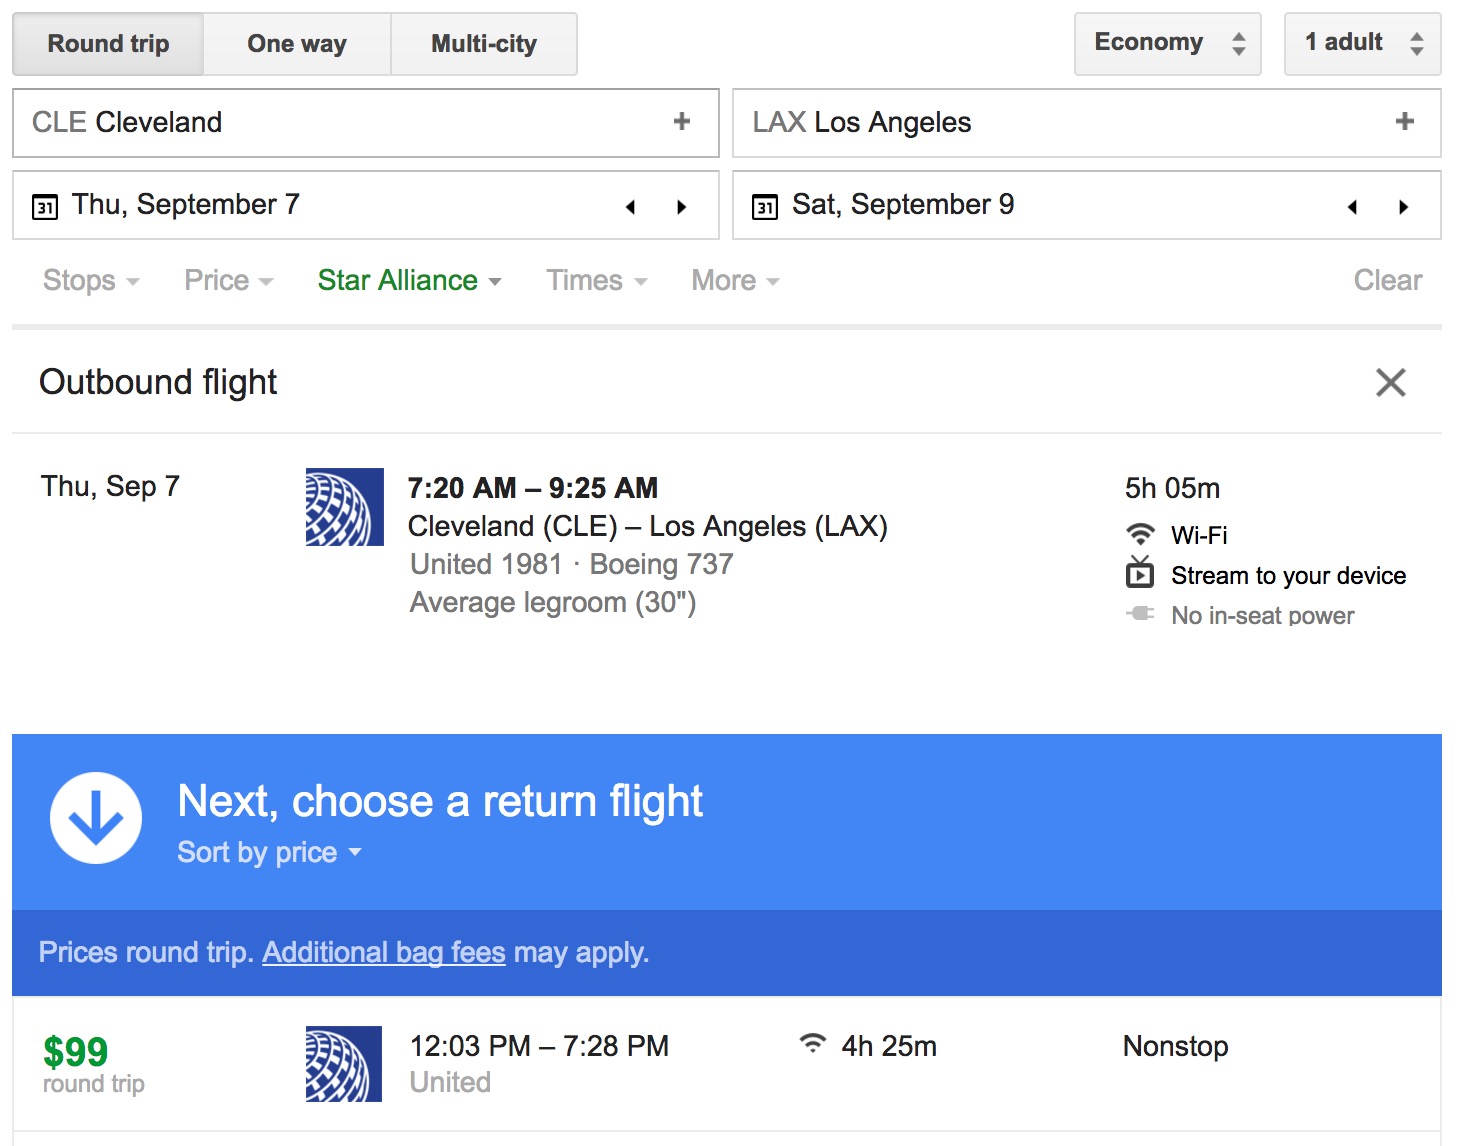The width and height of the screenshot is (1460, 1146).
Task: Go to next departure day arrow
Action: pos(682,207)
